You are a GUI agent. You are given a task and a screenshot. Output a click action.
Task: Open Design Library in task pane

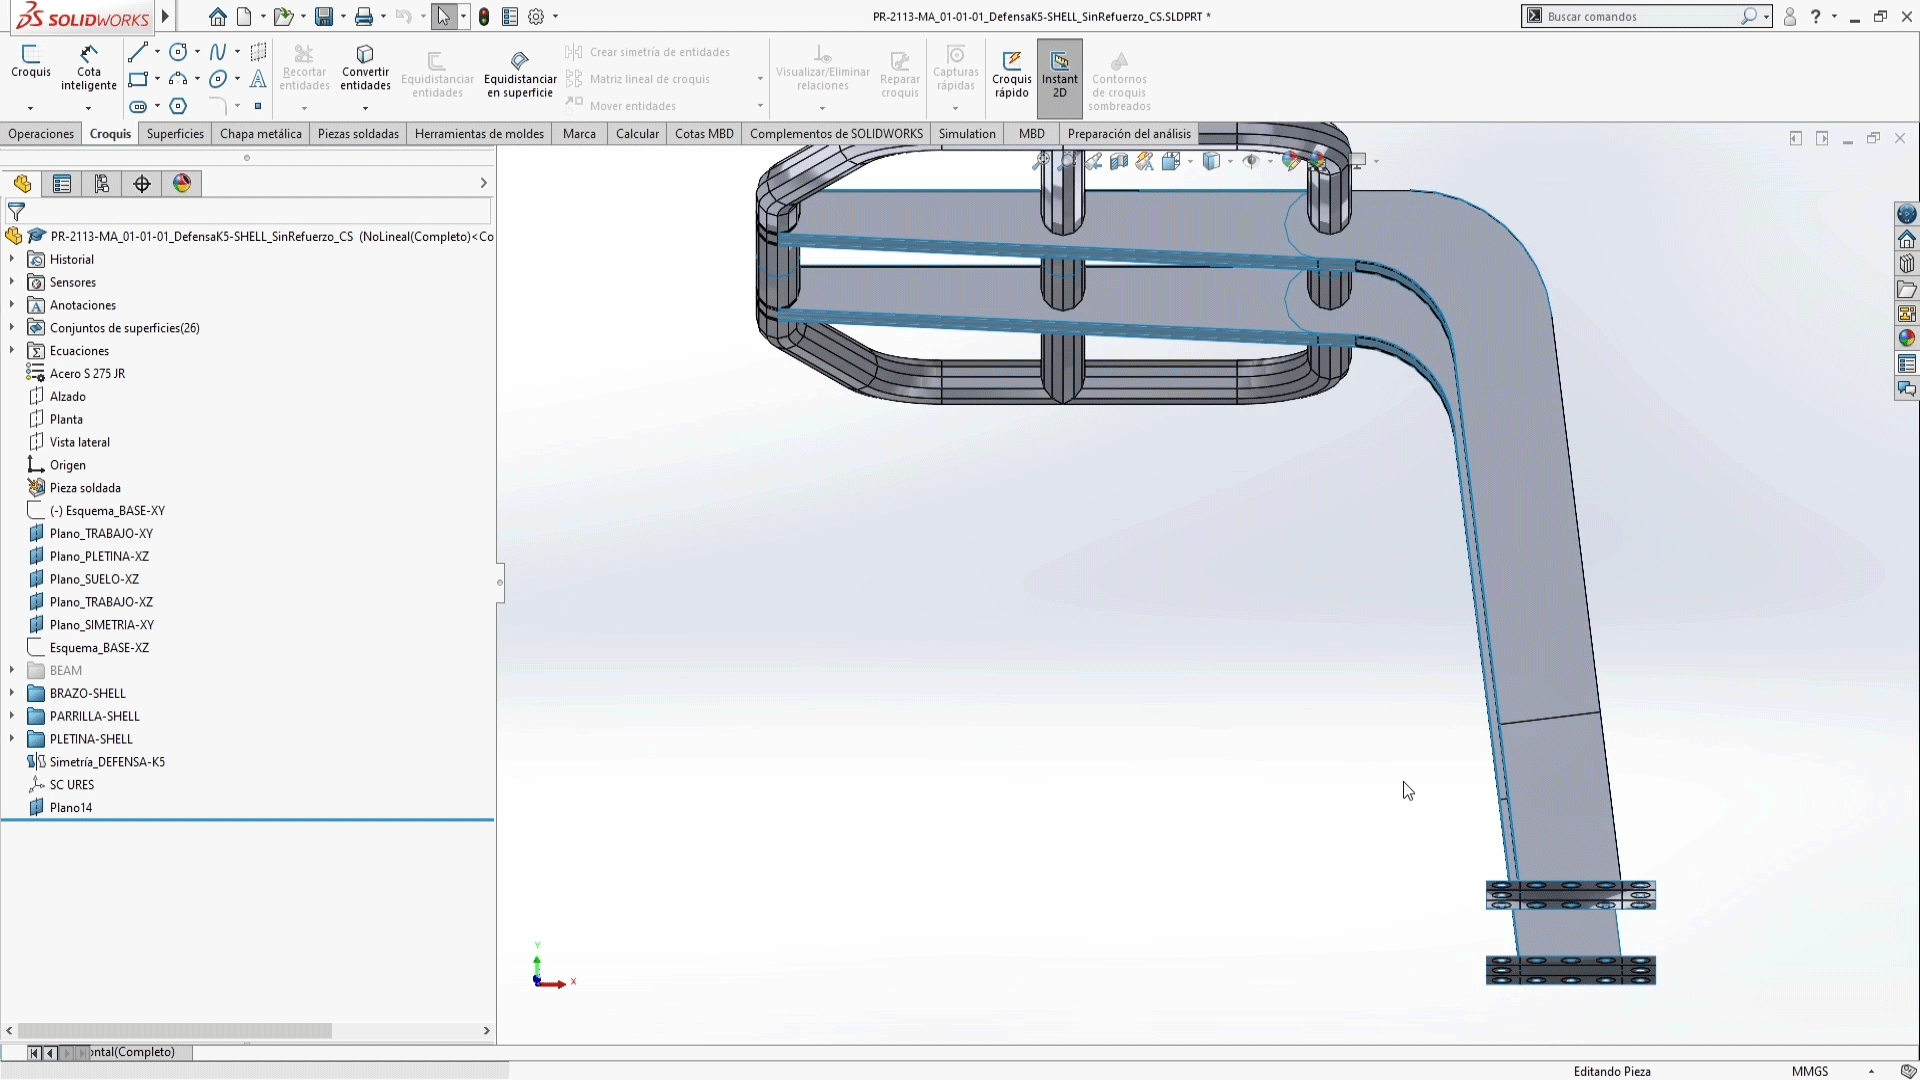coord(1907,264)
